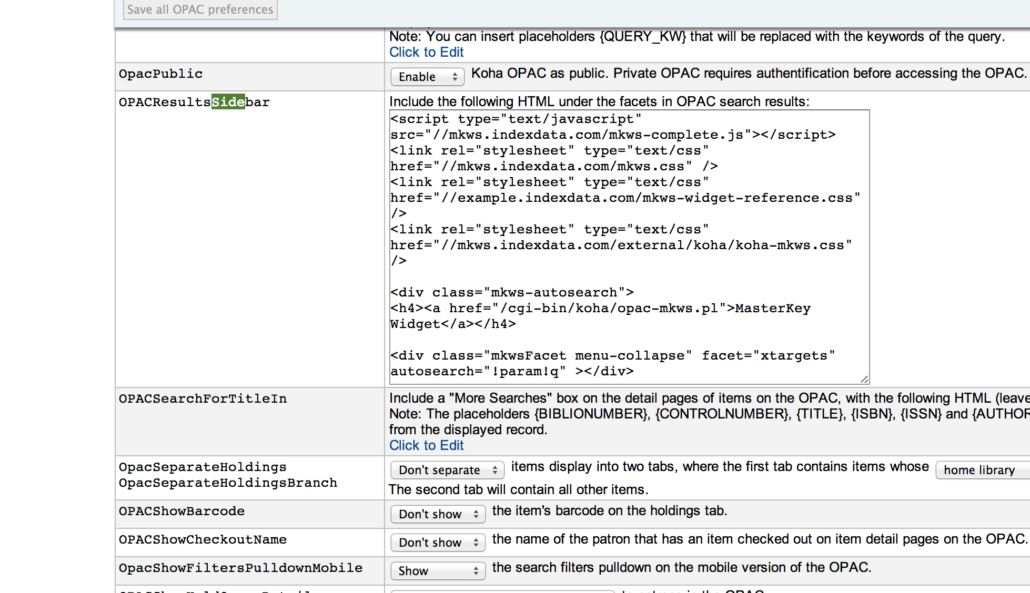1030x593 pixels.
Task: Select the OpacPublic preference name
Action: pyautogui.click(x=161, y=74)
